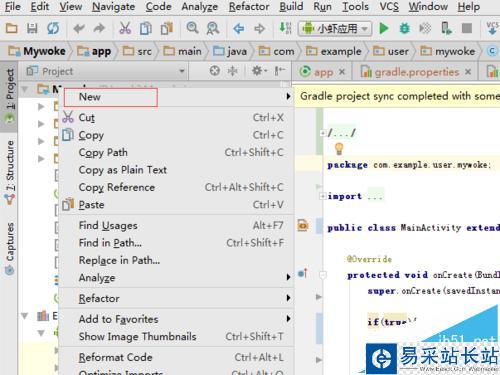Screen dimensions: 500x375
Task: Expand the folded import block
Action: pyautogui.click(x=322, y=196)
